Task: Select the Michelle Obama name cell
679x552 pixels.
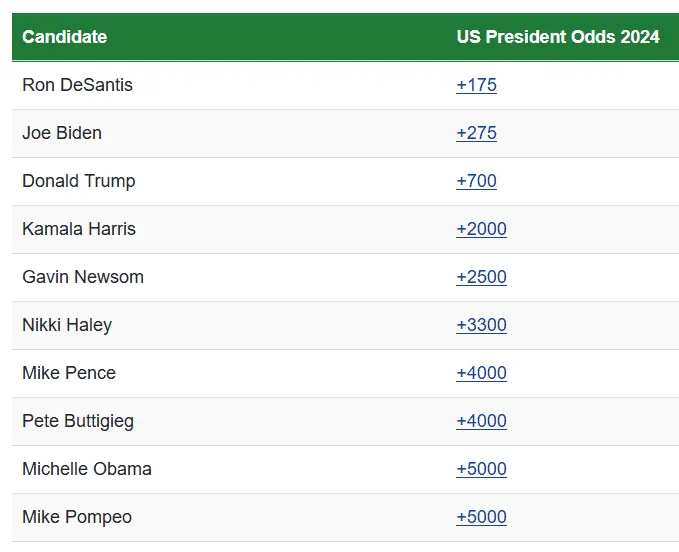Action: (x=87, y=469)
